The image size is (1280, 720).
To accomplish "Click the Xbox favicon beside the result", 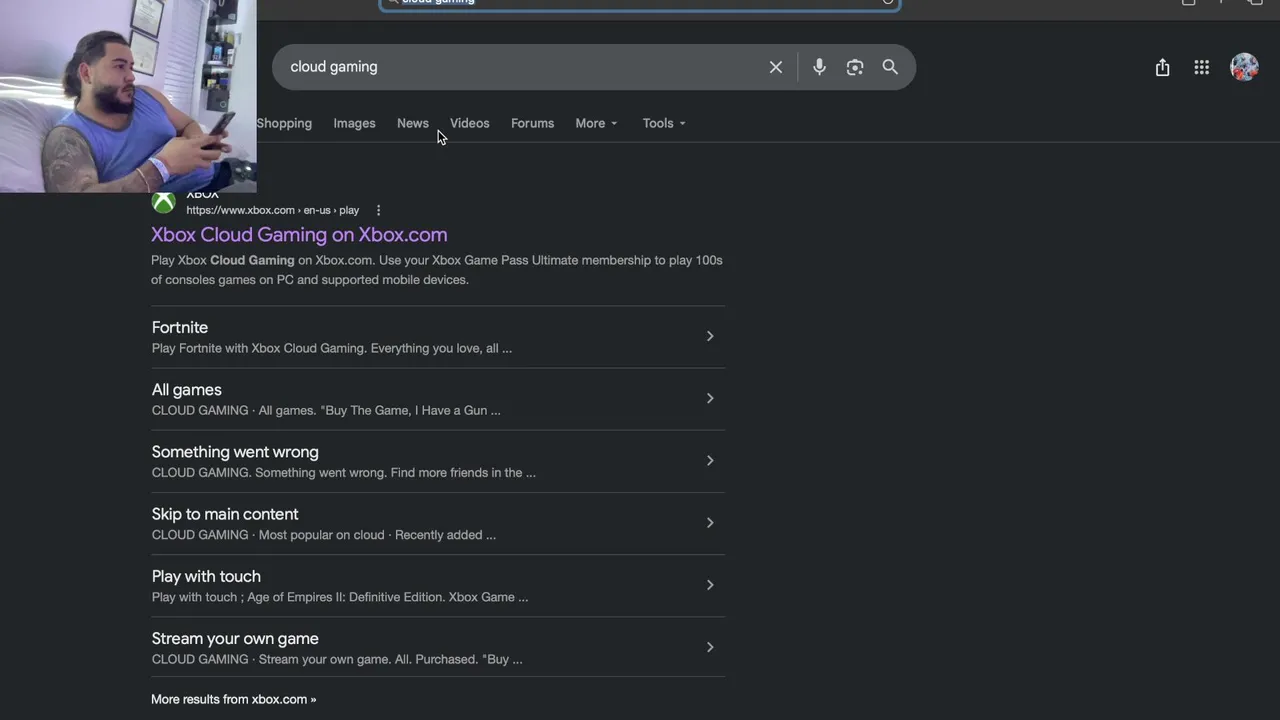I will pyautogui.click(x=163, y=202).
